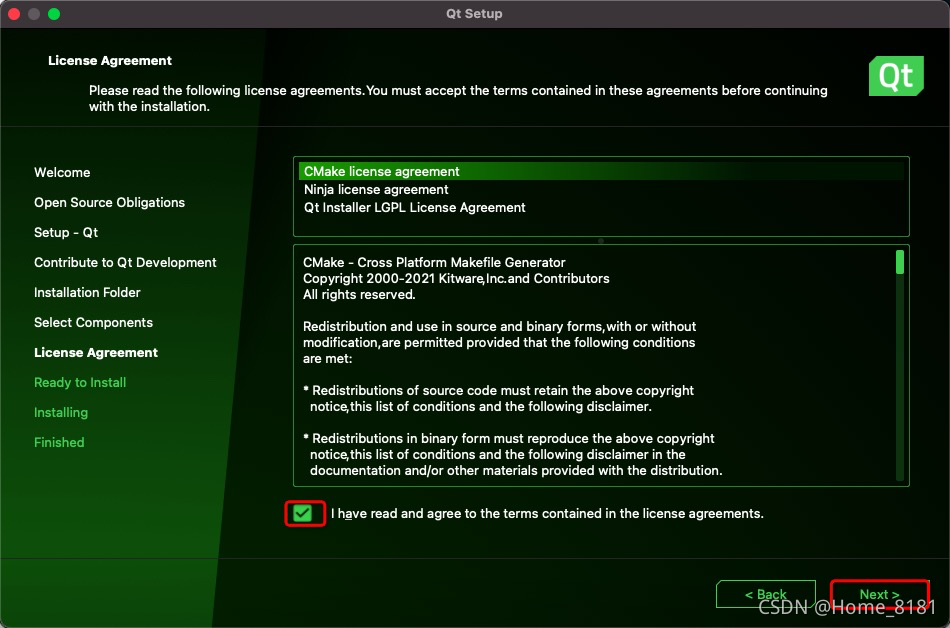
Task: Select CMake license agreement in the list
Action: tap(601, 171)
